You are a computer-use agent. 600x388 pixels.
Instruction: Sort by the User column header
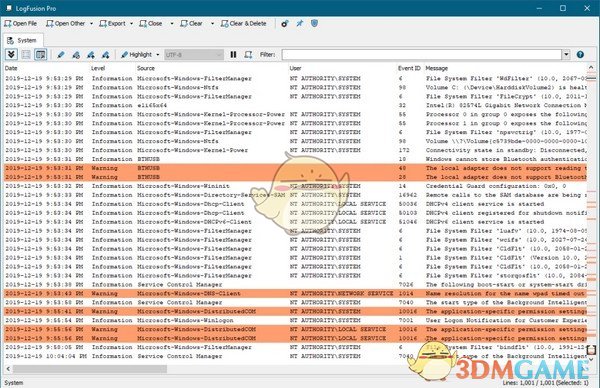coord(295,68)
